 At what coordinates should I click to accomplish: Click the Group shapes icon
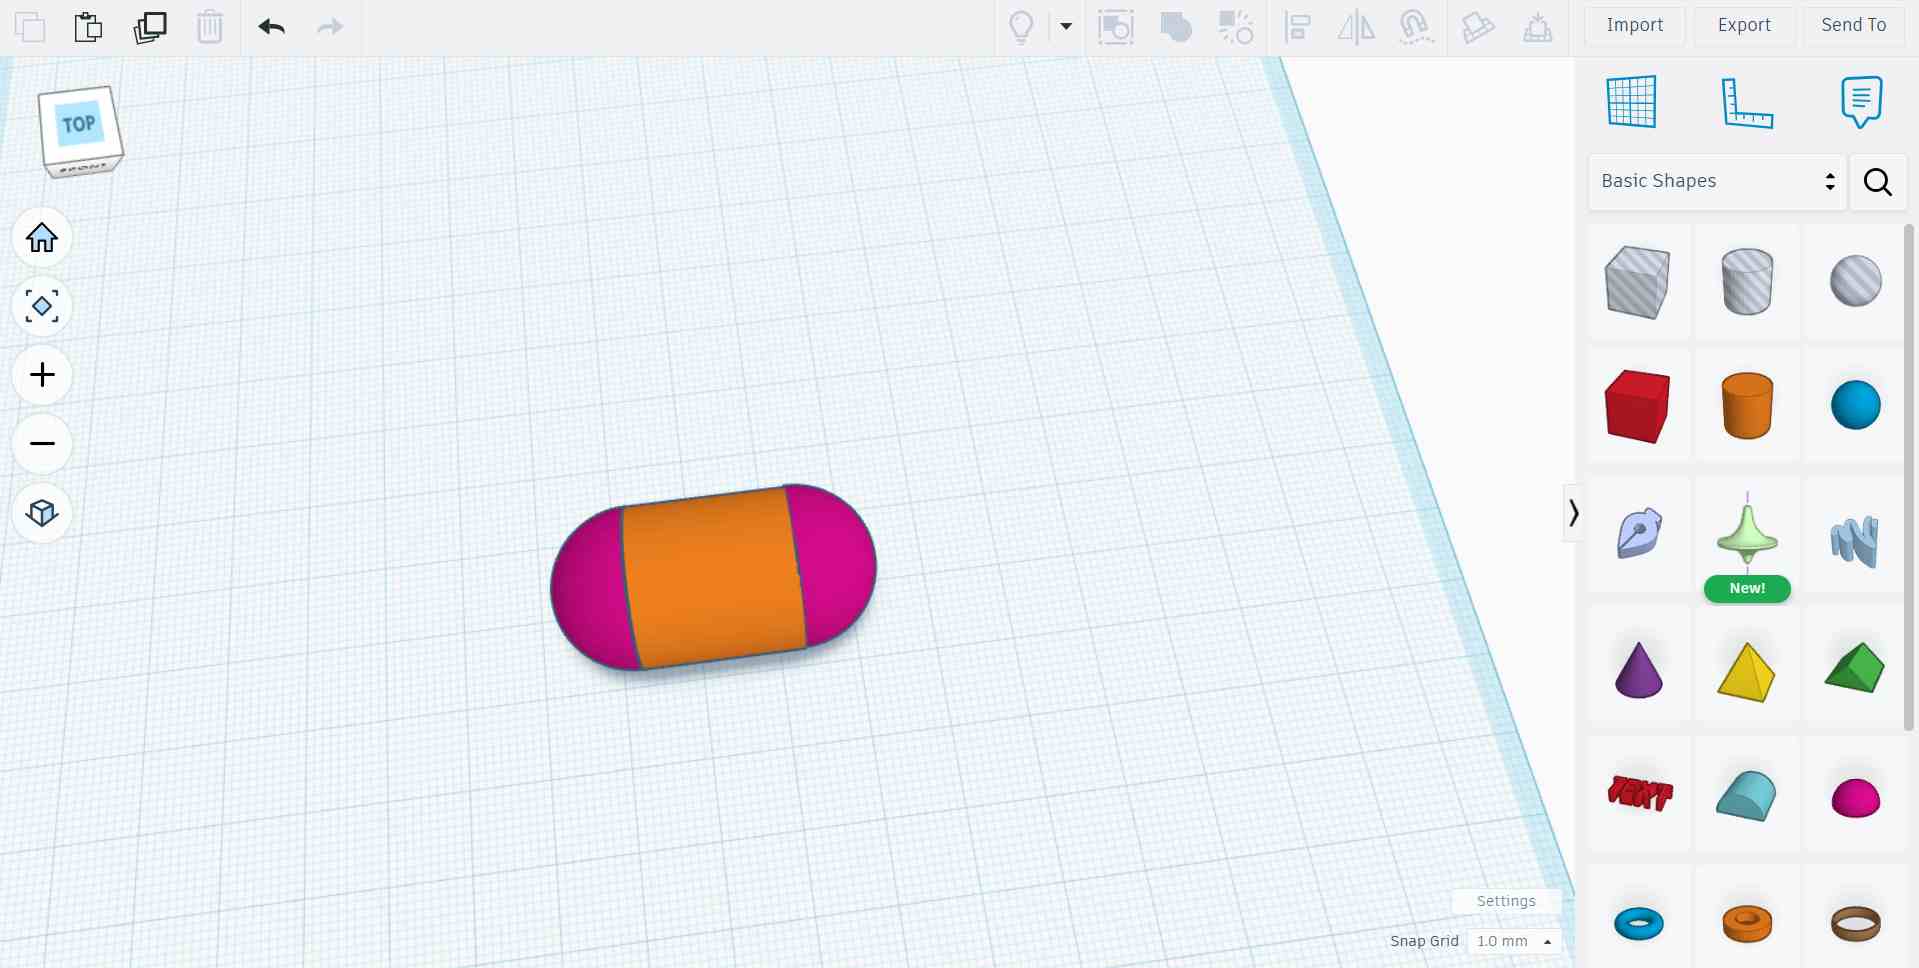(1176, 27)
